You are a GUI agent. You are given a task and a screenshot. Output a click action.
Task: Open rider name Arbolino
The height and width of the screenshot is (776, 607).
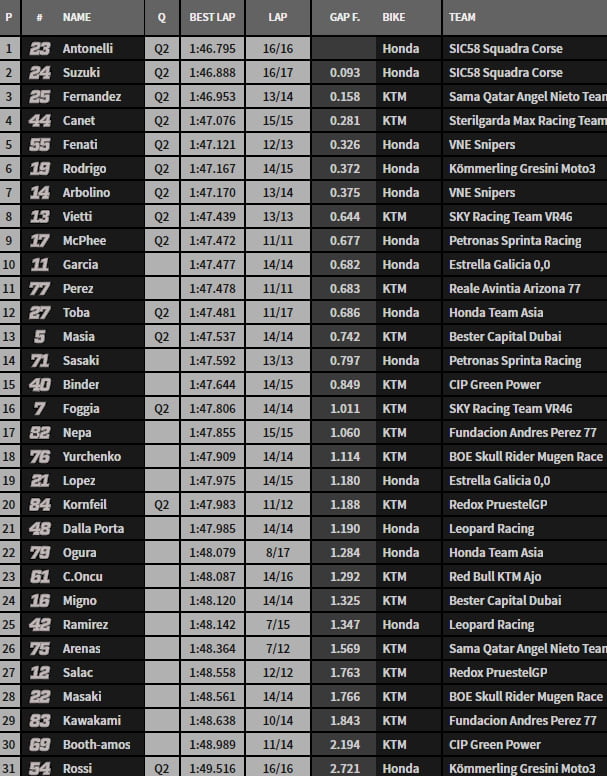coord(86,192)
